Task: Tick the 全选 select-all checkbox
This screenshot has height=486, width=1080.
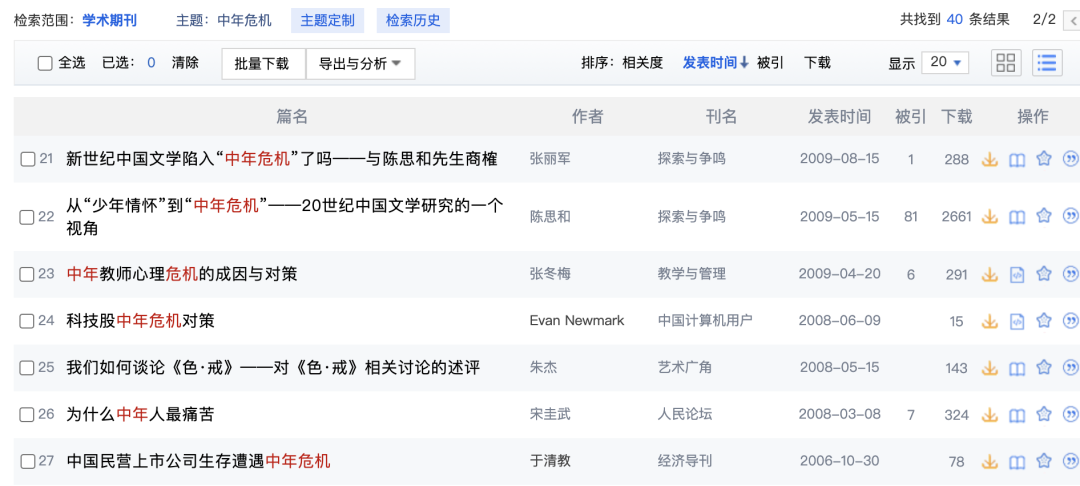Action: pos(45,63)
